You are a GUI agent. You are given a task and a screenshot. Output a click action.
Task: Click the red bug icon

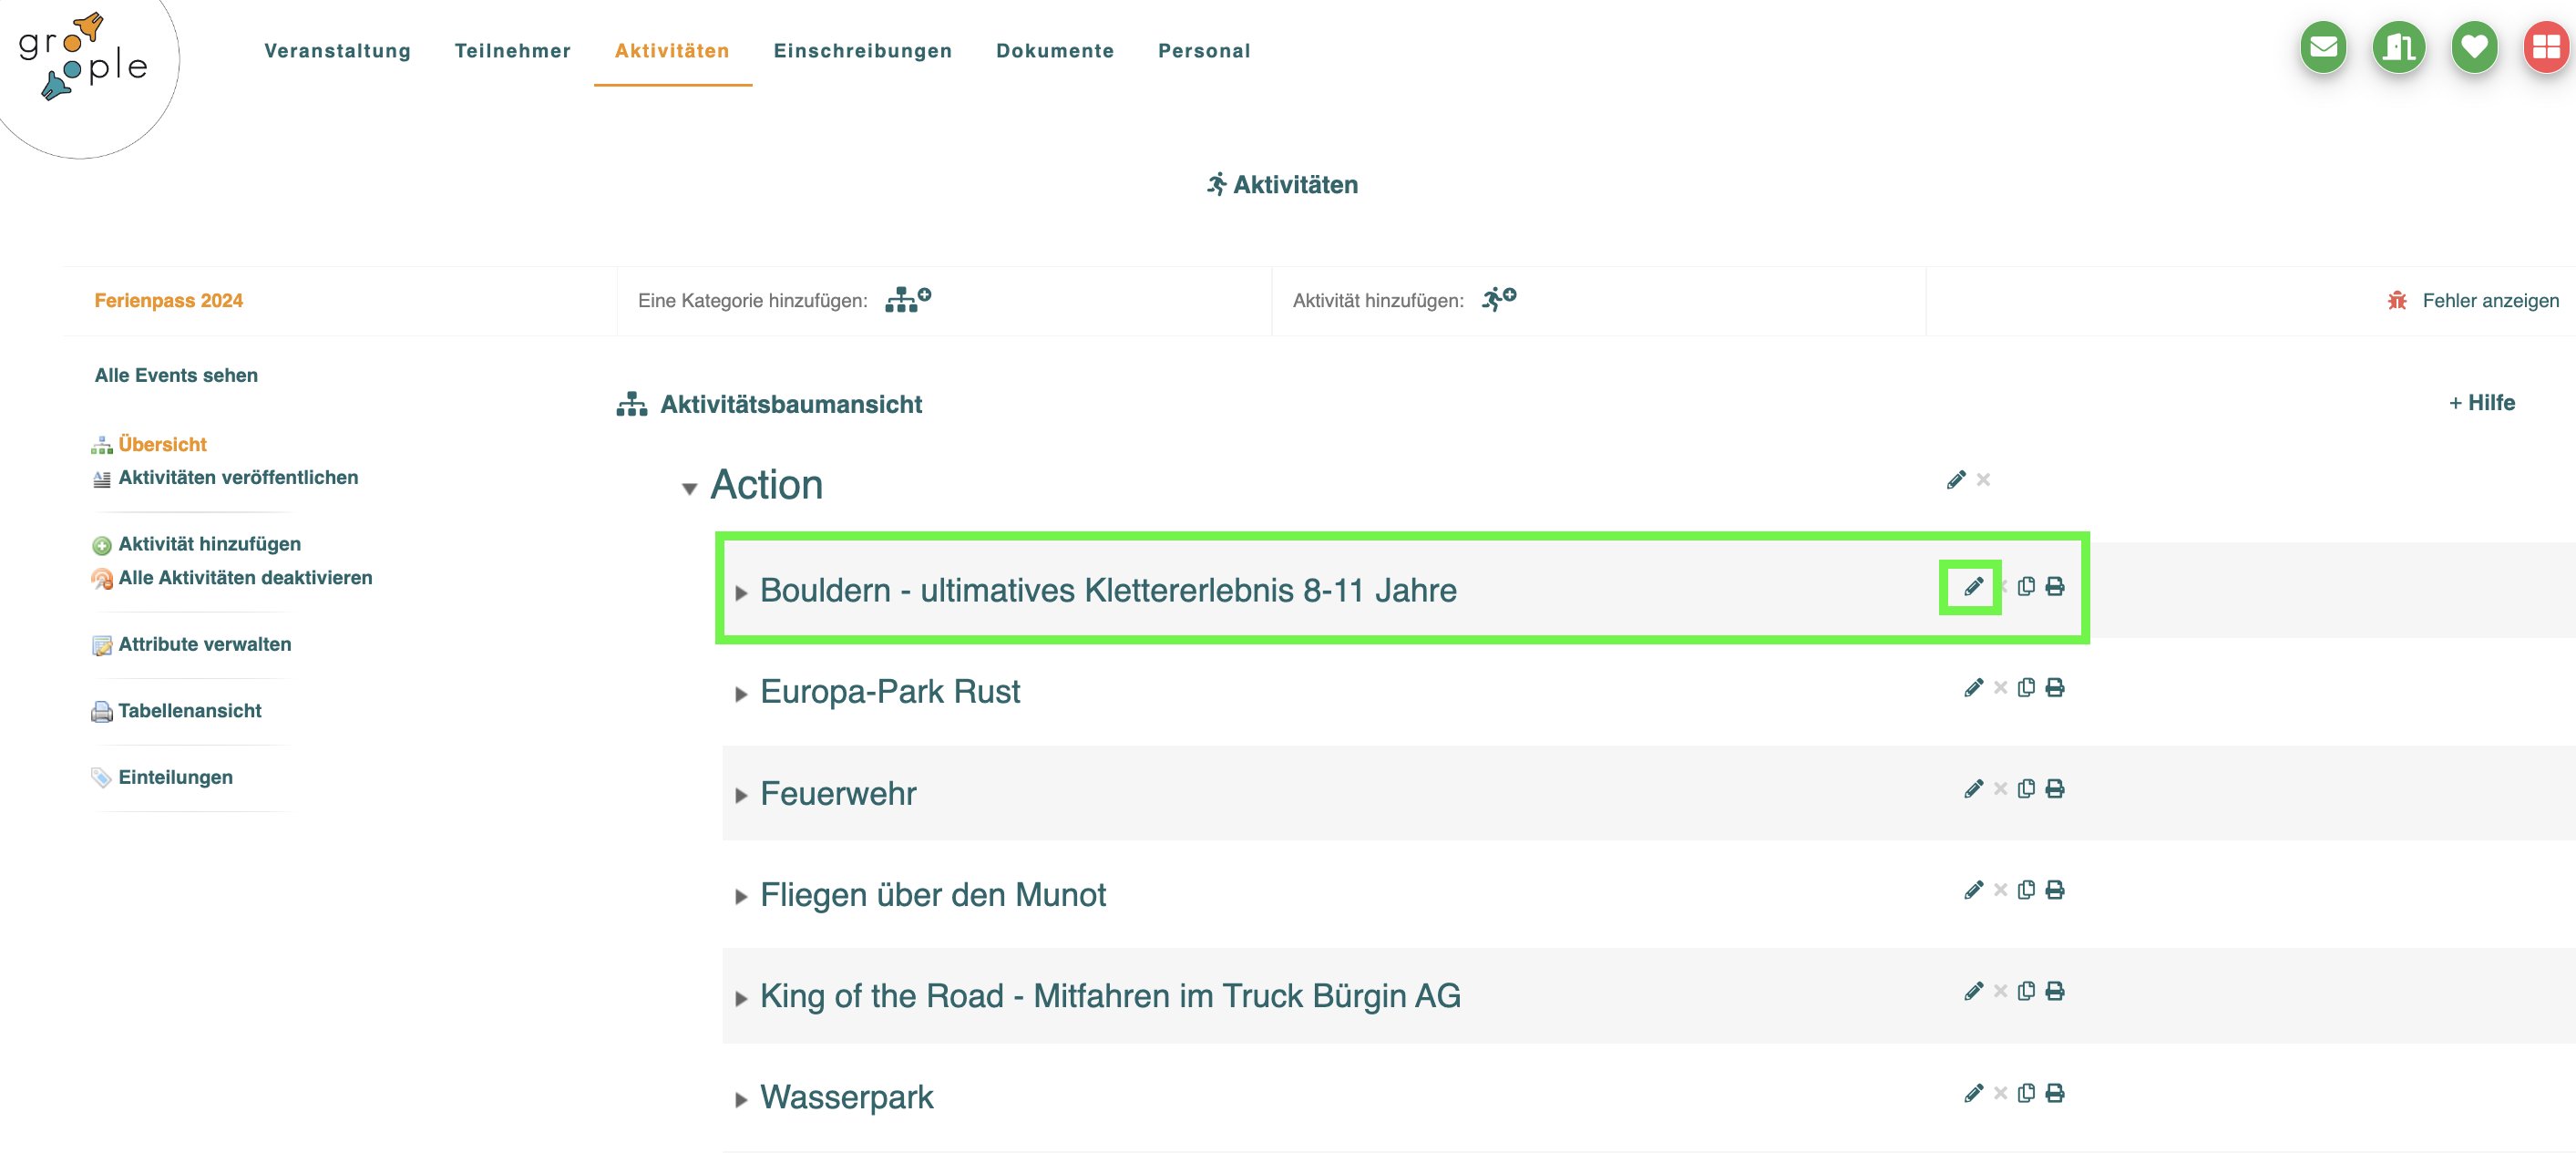tap(2397, 300)
